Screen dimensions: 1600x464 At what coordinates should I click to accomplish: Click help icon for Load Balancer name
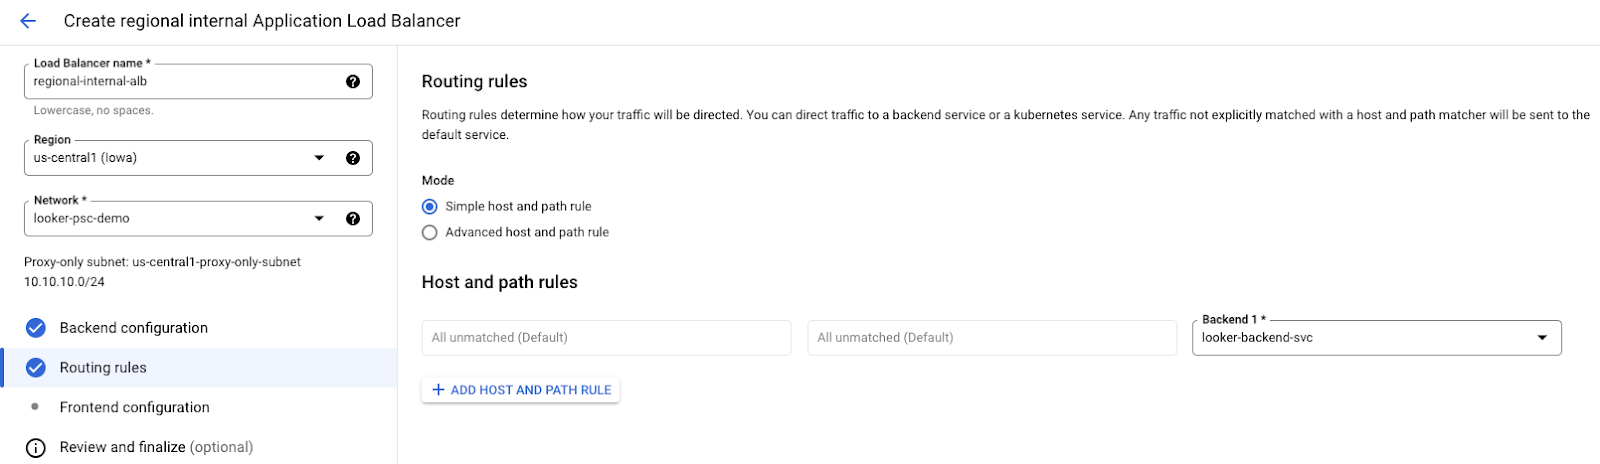tap(353, 82)
